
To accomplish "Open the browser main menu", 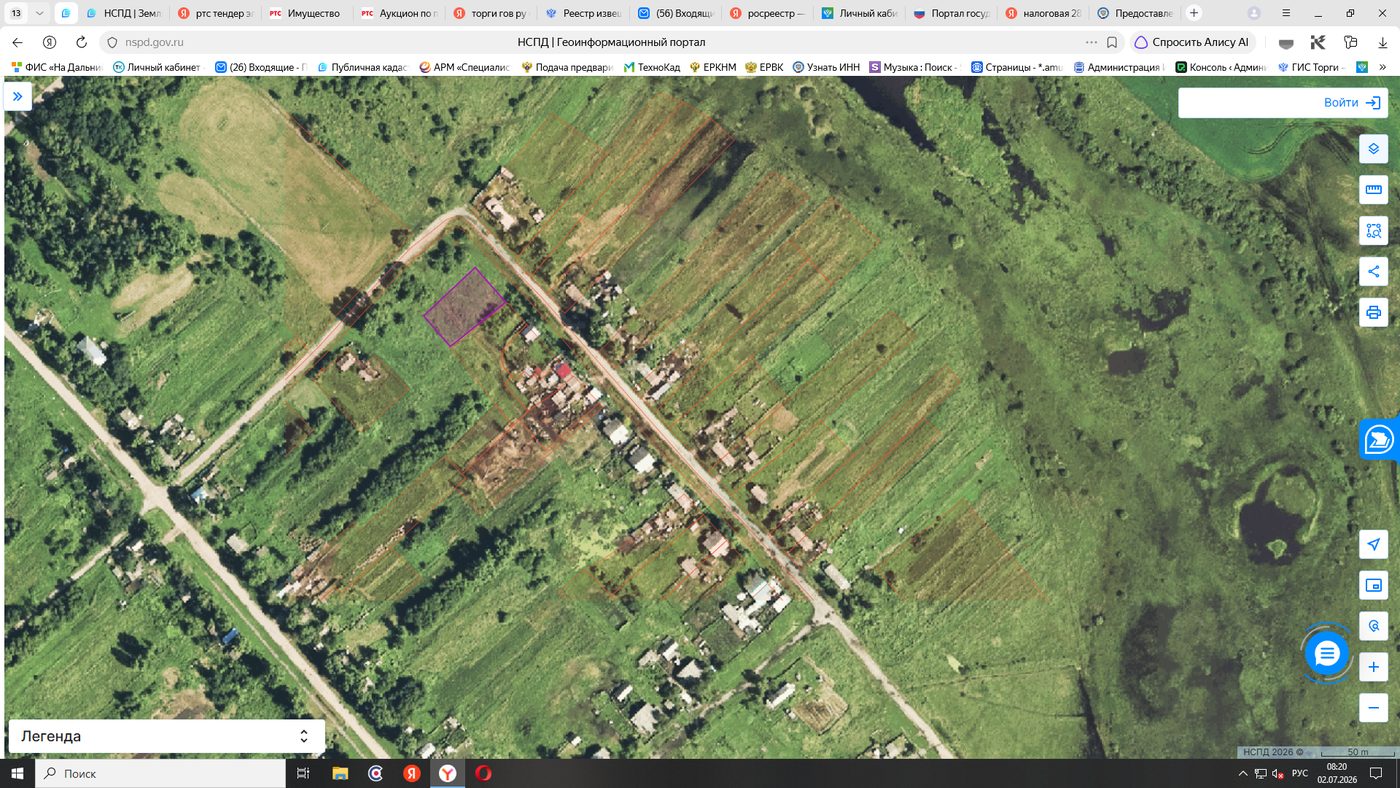I will 1287,14.
